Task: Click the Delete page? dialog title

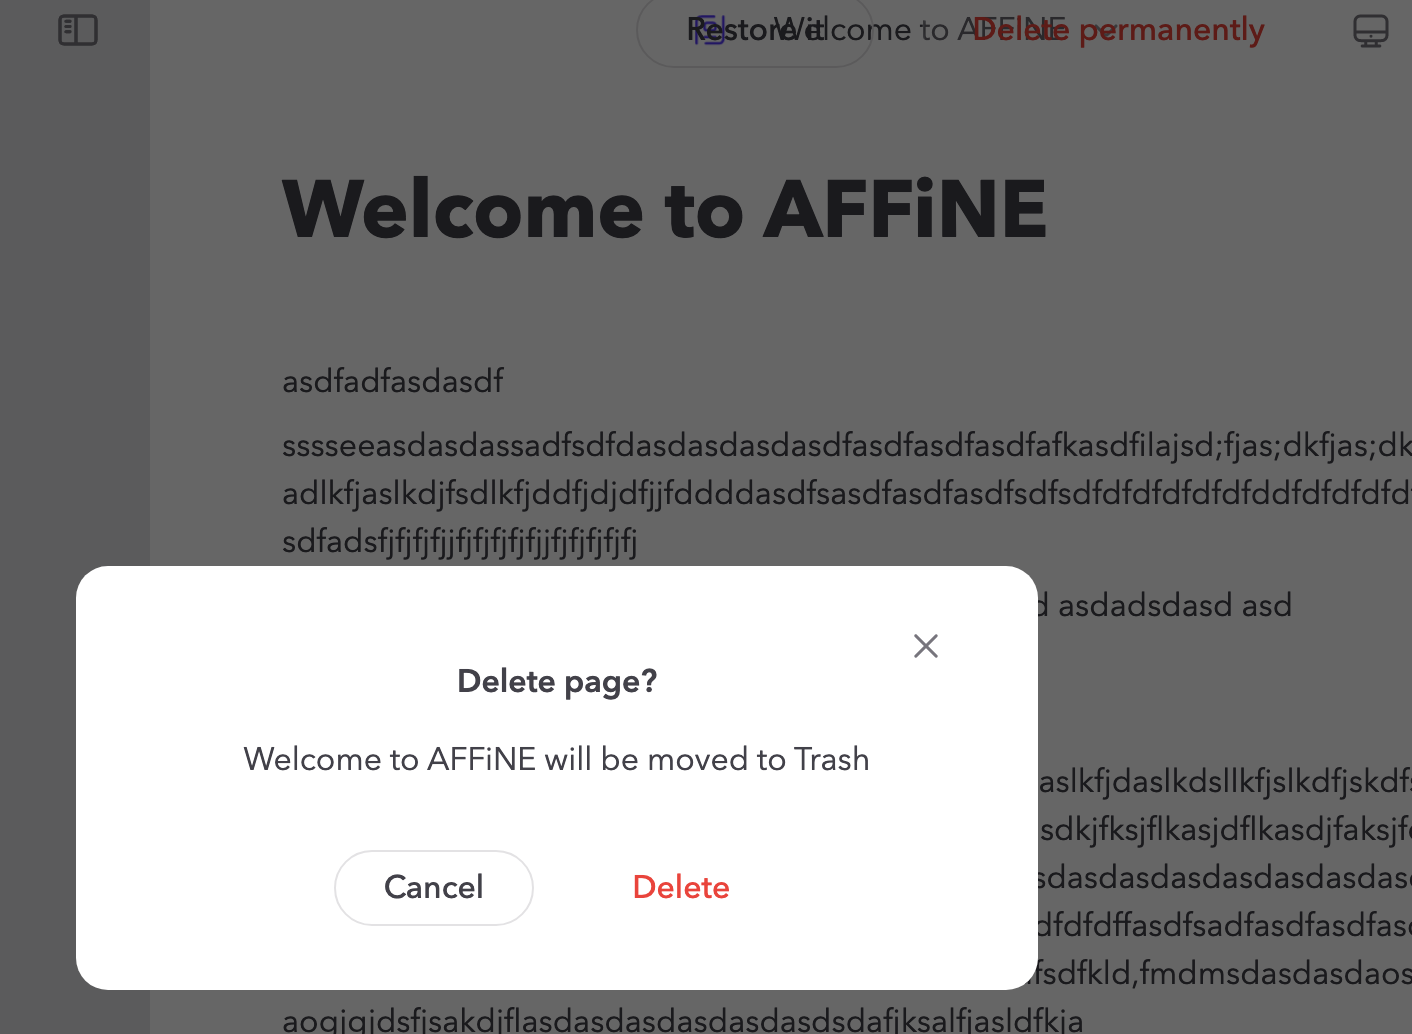Action: (557, 681)
